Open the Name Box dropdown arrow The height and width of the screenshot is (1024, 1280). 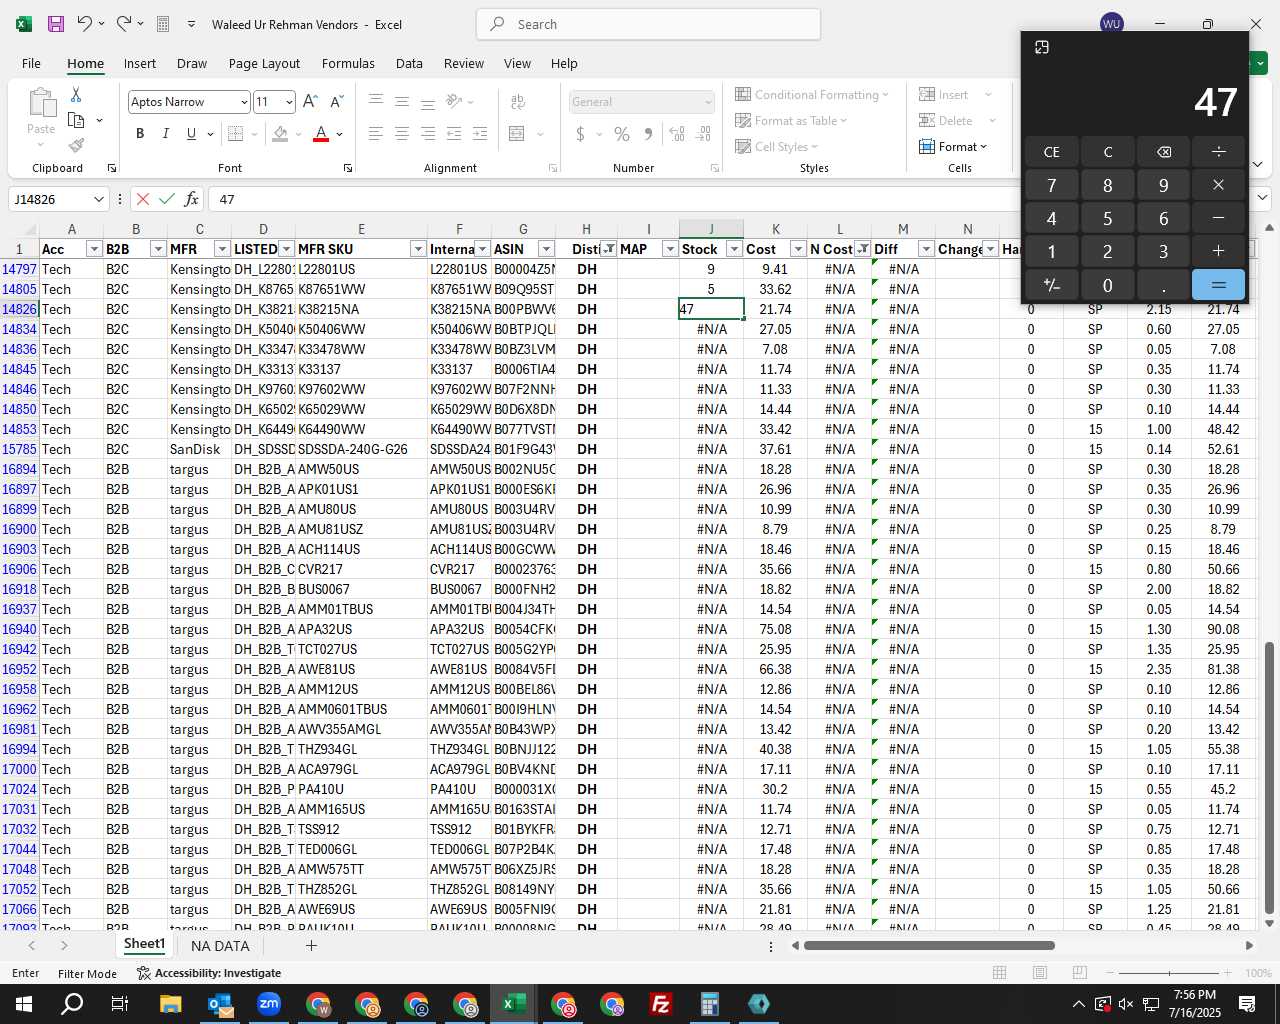(x=98, y=199)
